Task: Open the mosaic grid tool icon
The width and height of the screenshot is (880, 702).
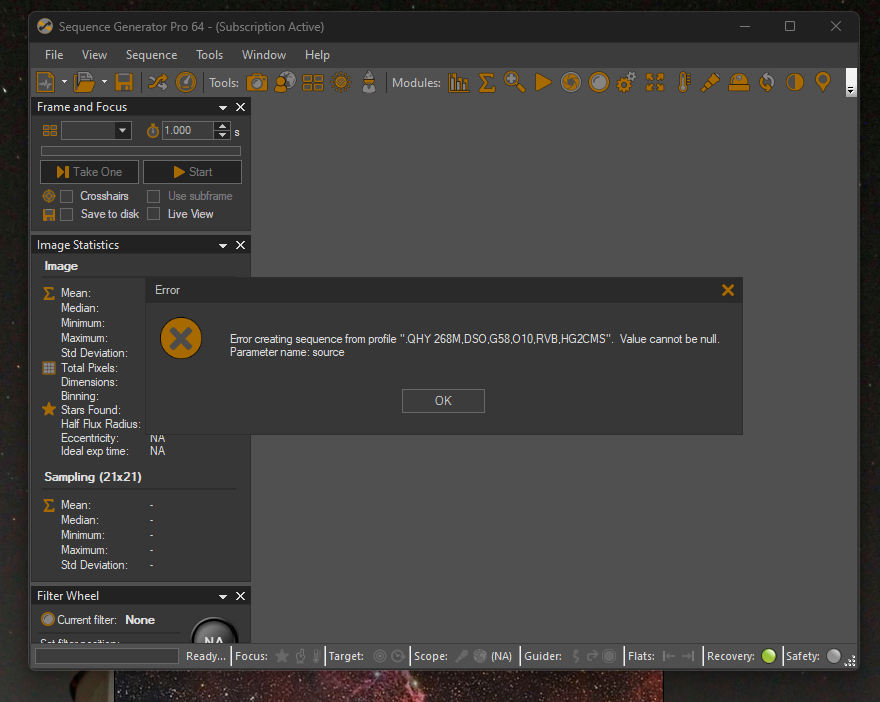Action: click(x=313, y=82)
